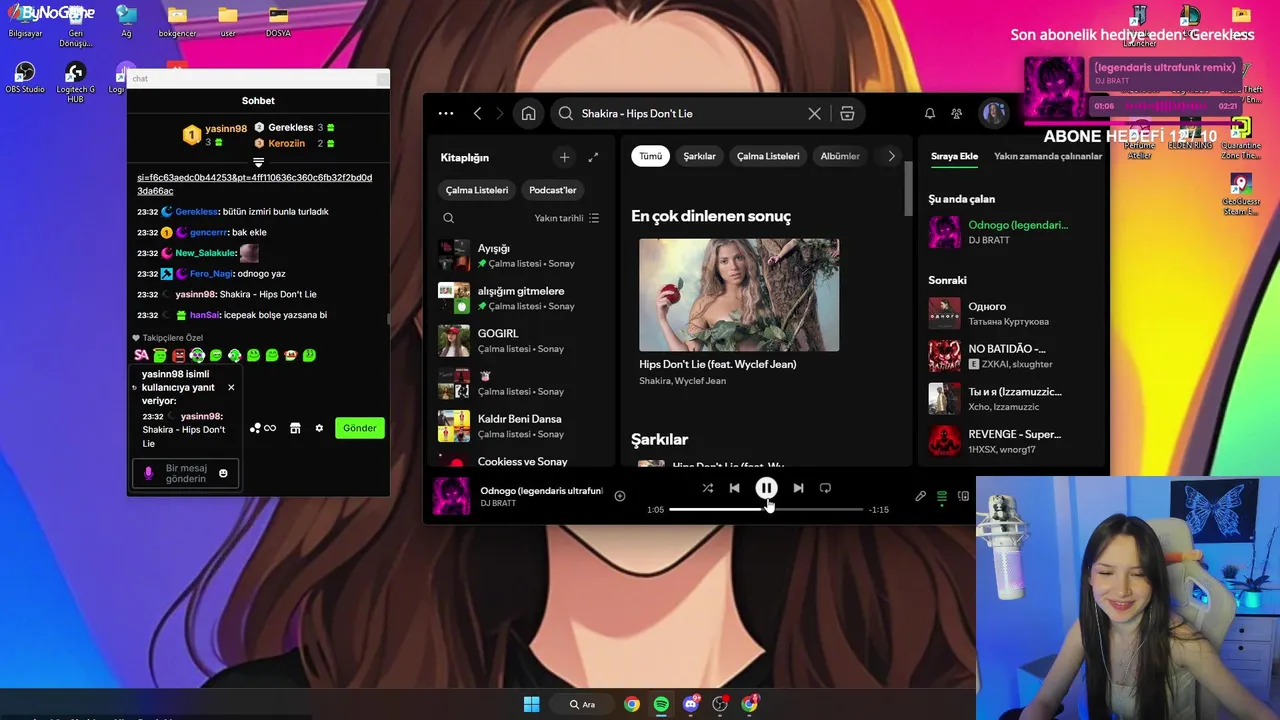Seek within the song progress bar
The image size is (1280, 720).
pos(766,509)
